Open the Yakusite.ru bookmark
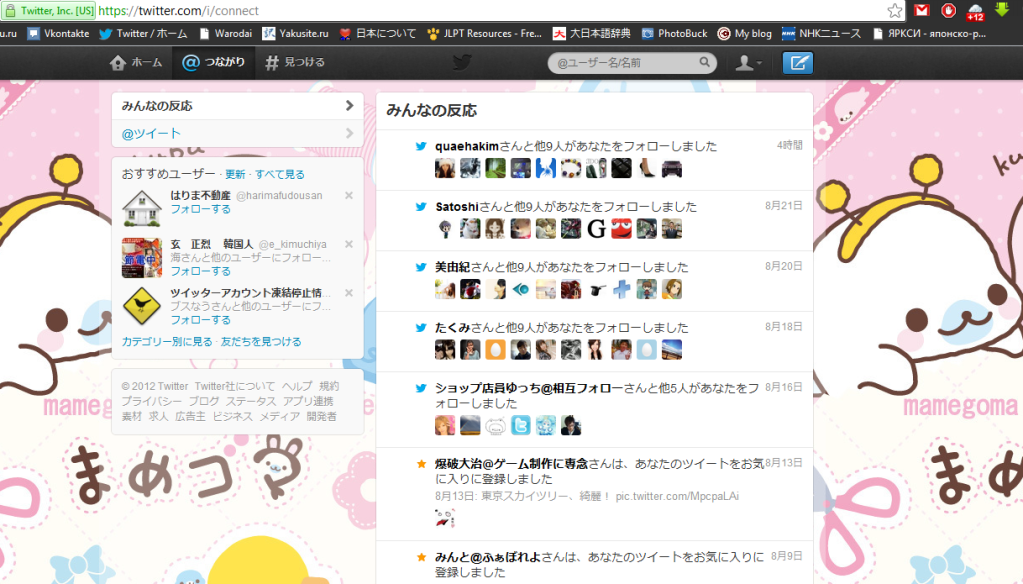1023x584 pixels. (x=296, y=33)
